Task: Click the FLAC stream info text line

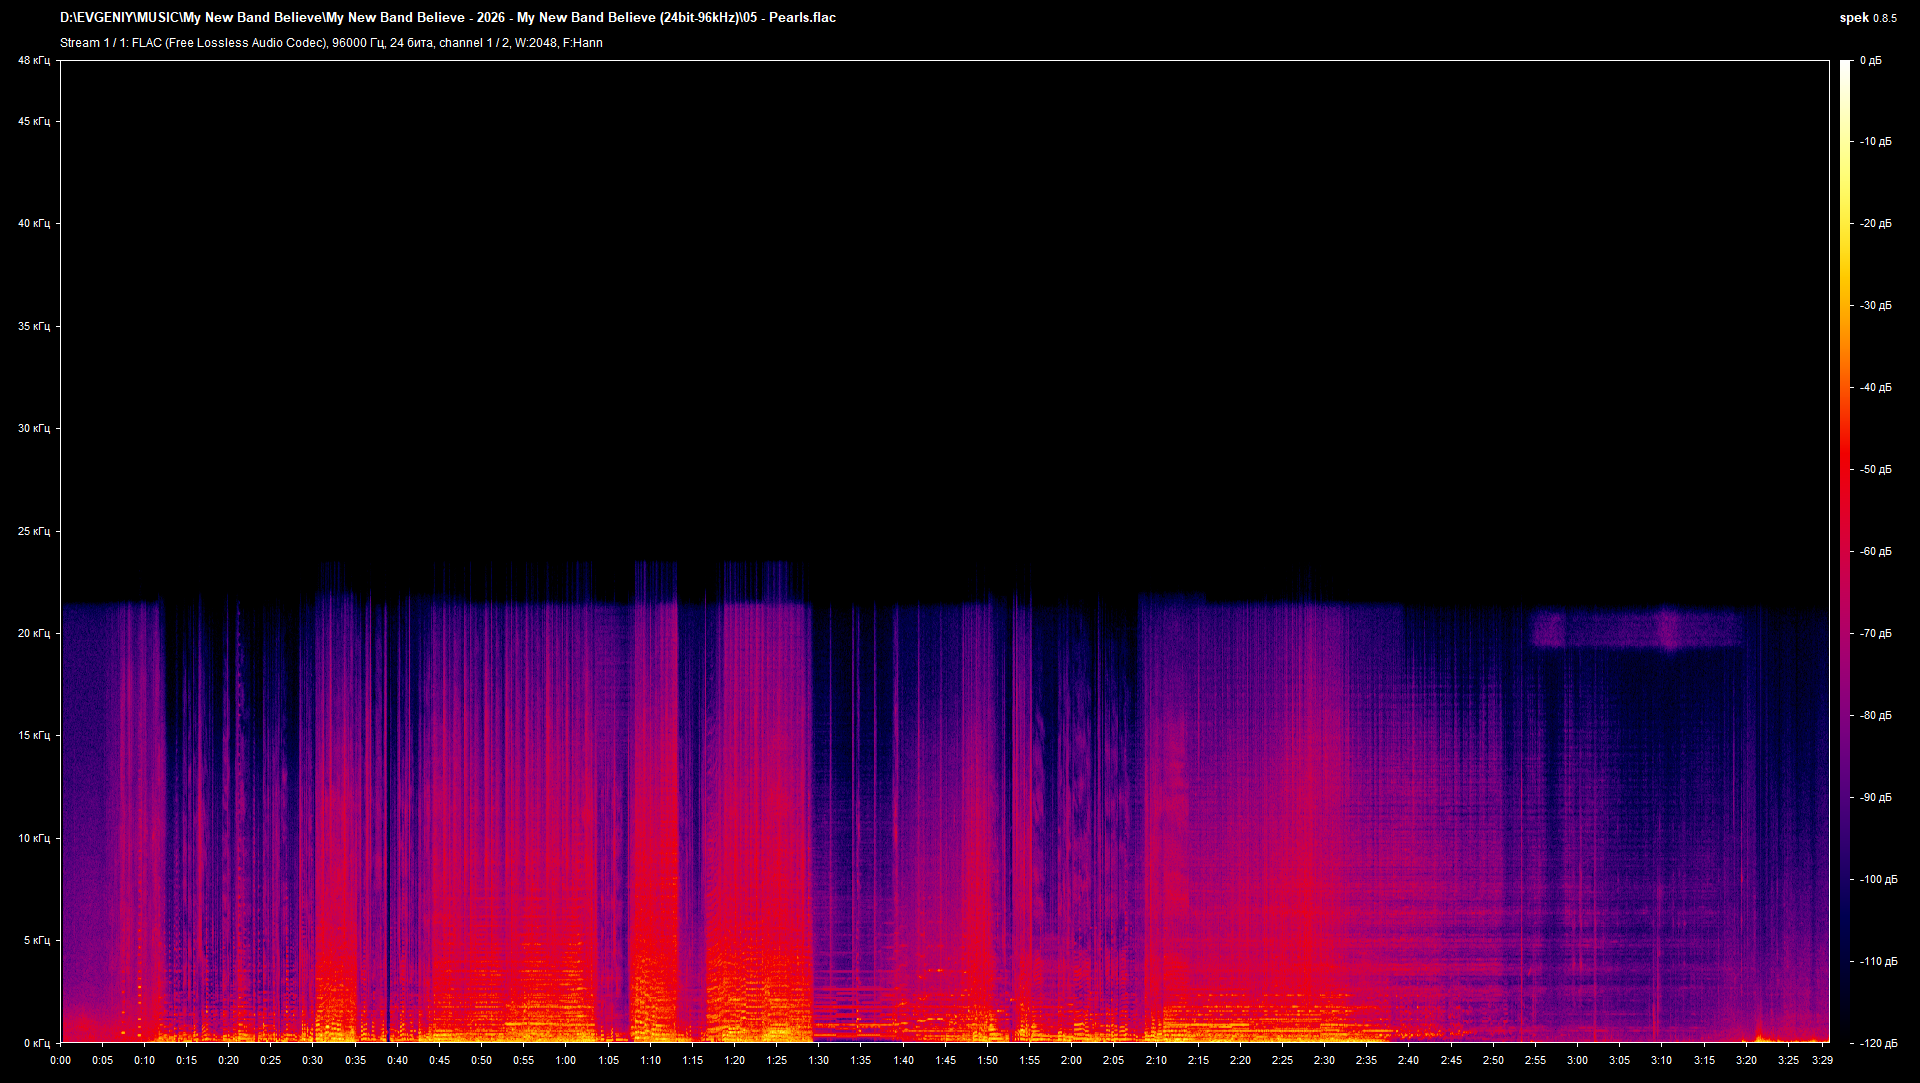Action: click(331, 43)
